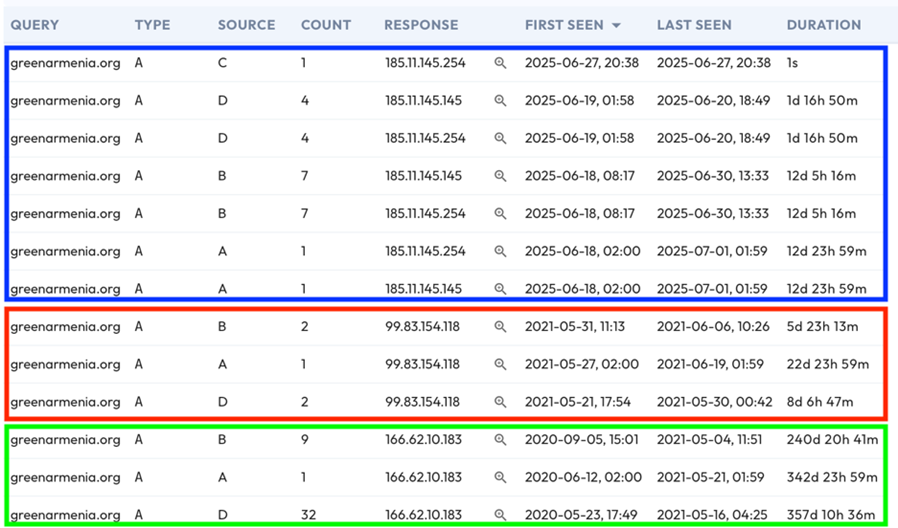Sort by the Duration column header

point(823,25)
